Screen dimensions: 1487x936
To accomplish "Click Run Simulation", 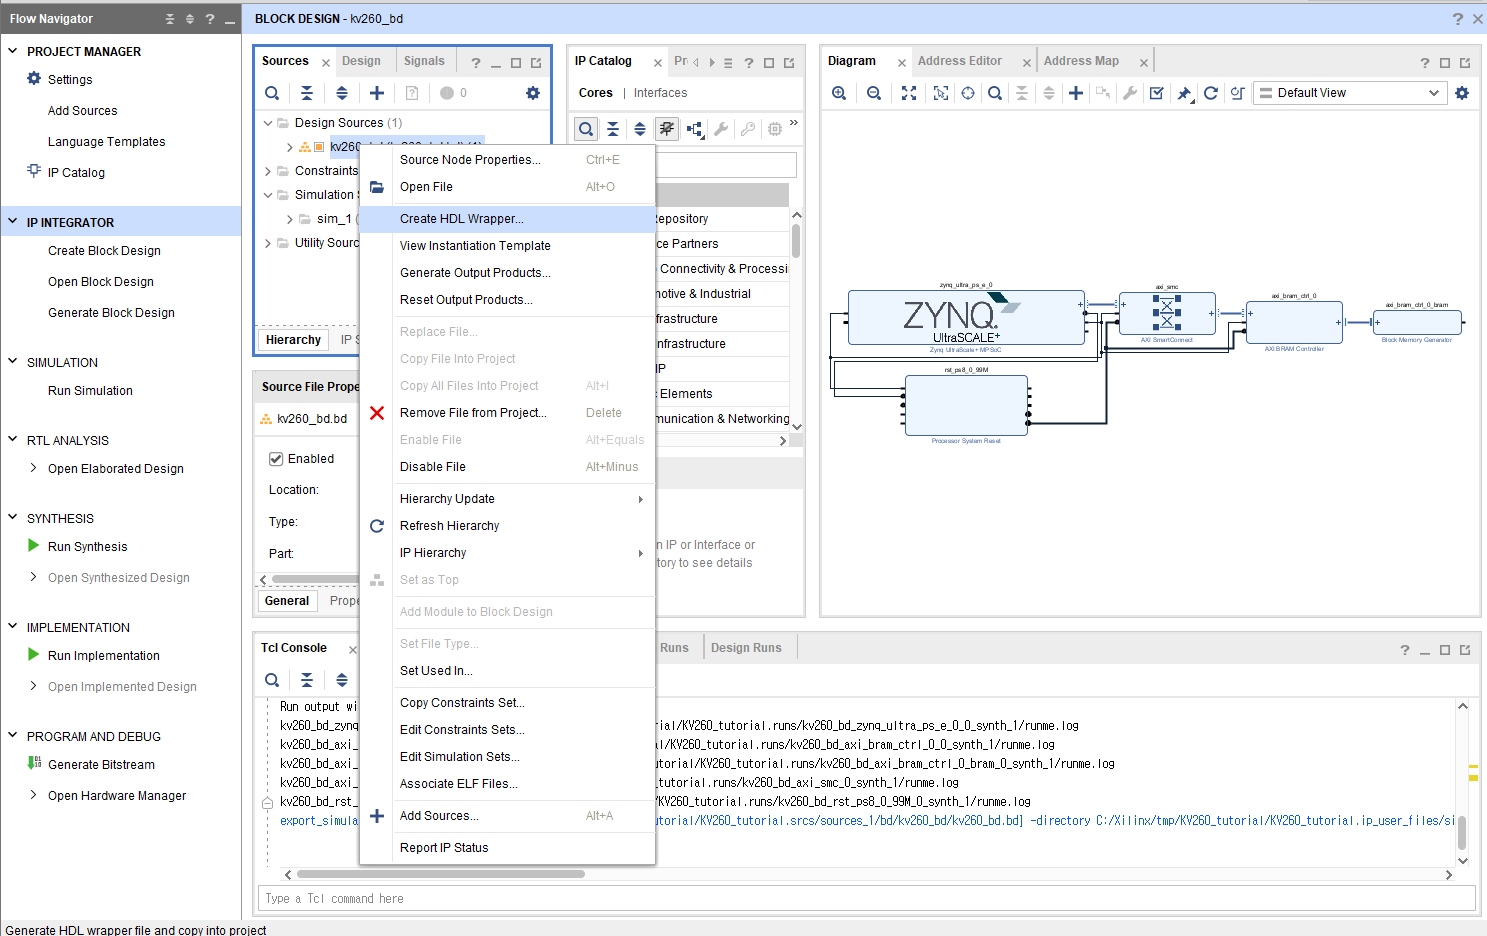I will [90, 391].
